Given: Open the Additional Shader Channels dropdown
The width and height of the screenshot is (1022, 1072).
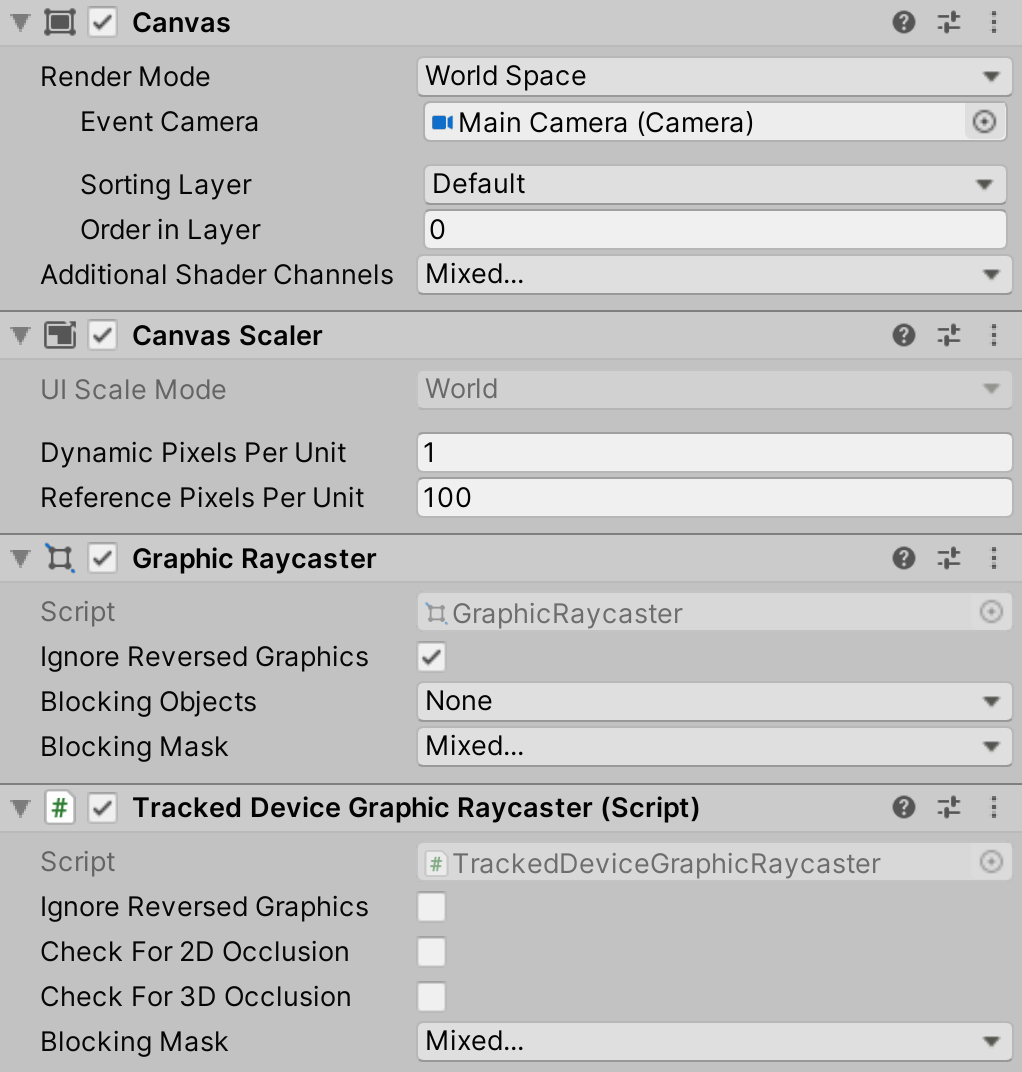Looking at the screenshot, I should (x=714, y=274).
